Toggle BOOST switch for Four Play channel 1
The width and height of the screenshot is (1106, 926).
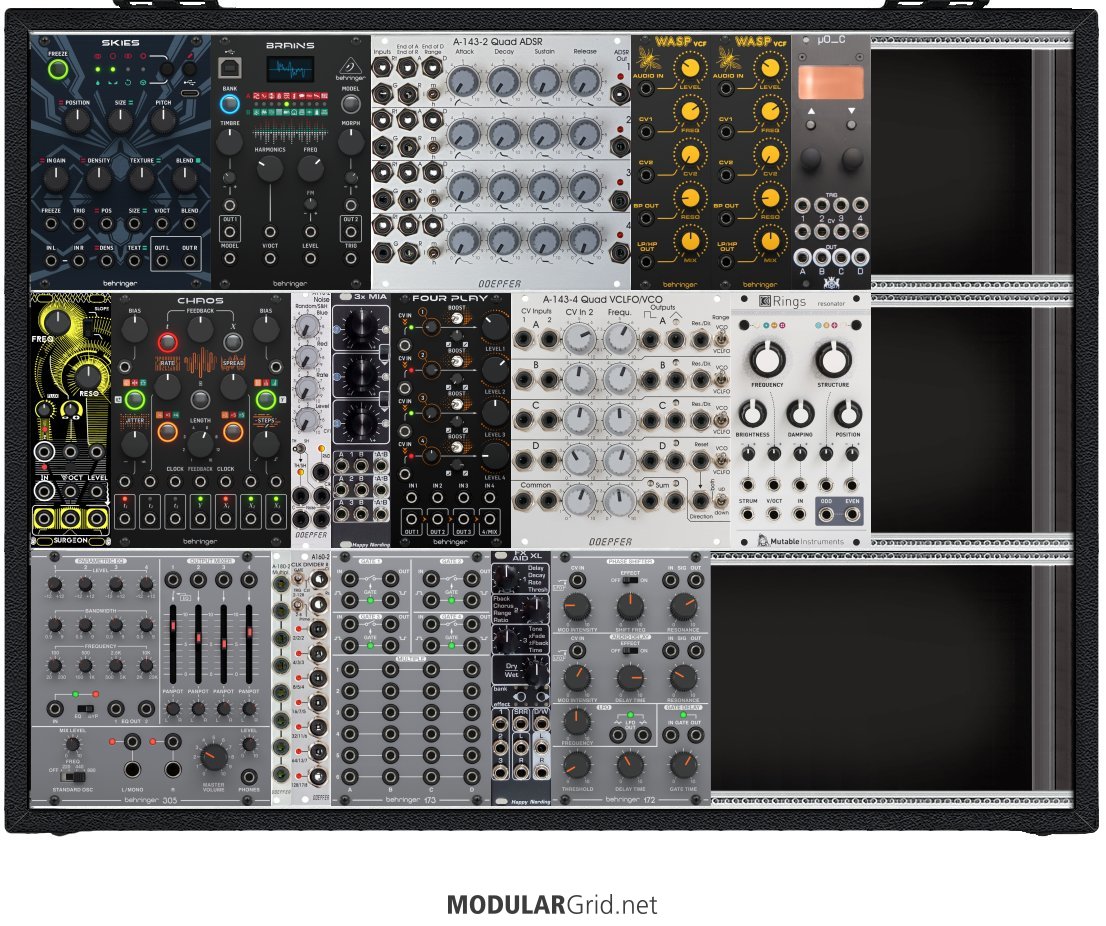pyautogui.click(x=456, y=317)
